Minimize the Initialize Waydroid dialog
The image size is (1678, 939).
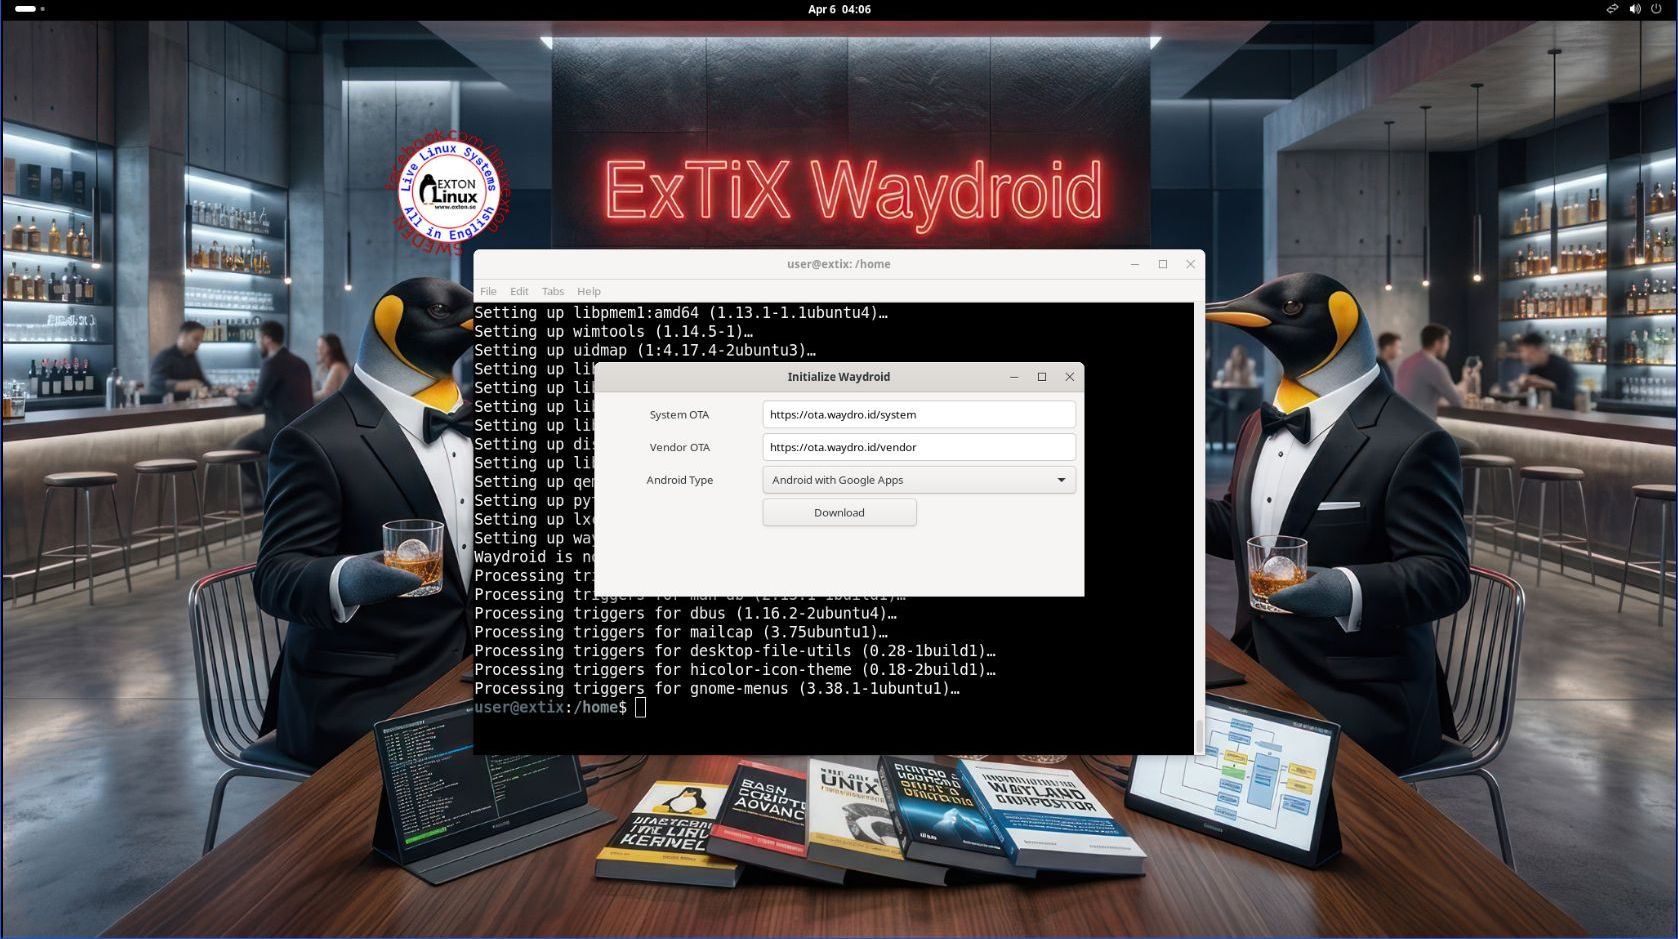(1014, 377)
